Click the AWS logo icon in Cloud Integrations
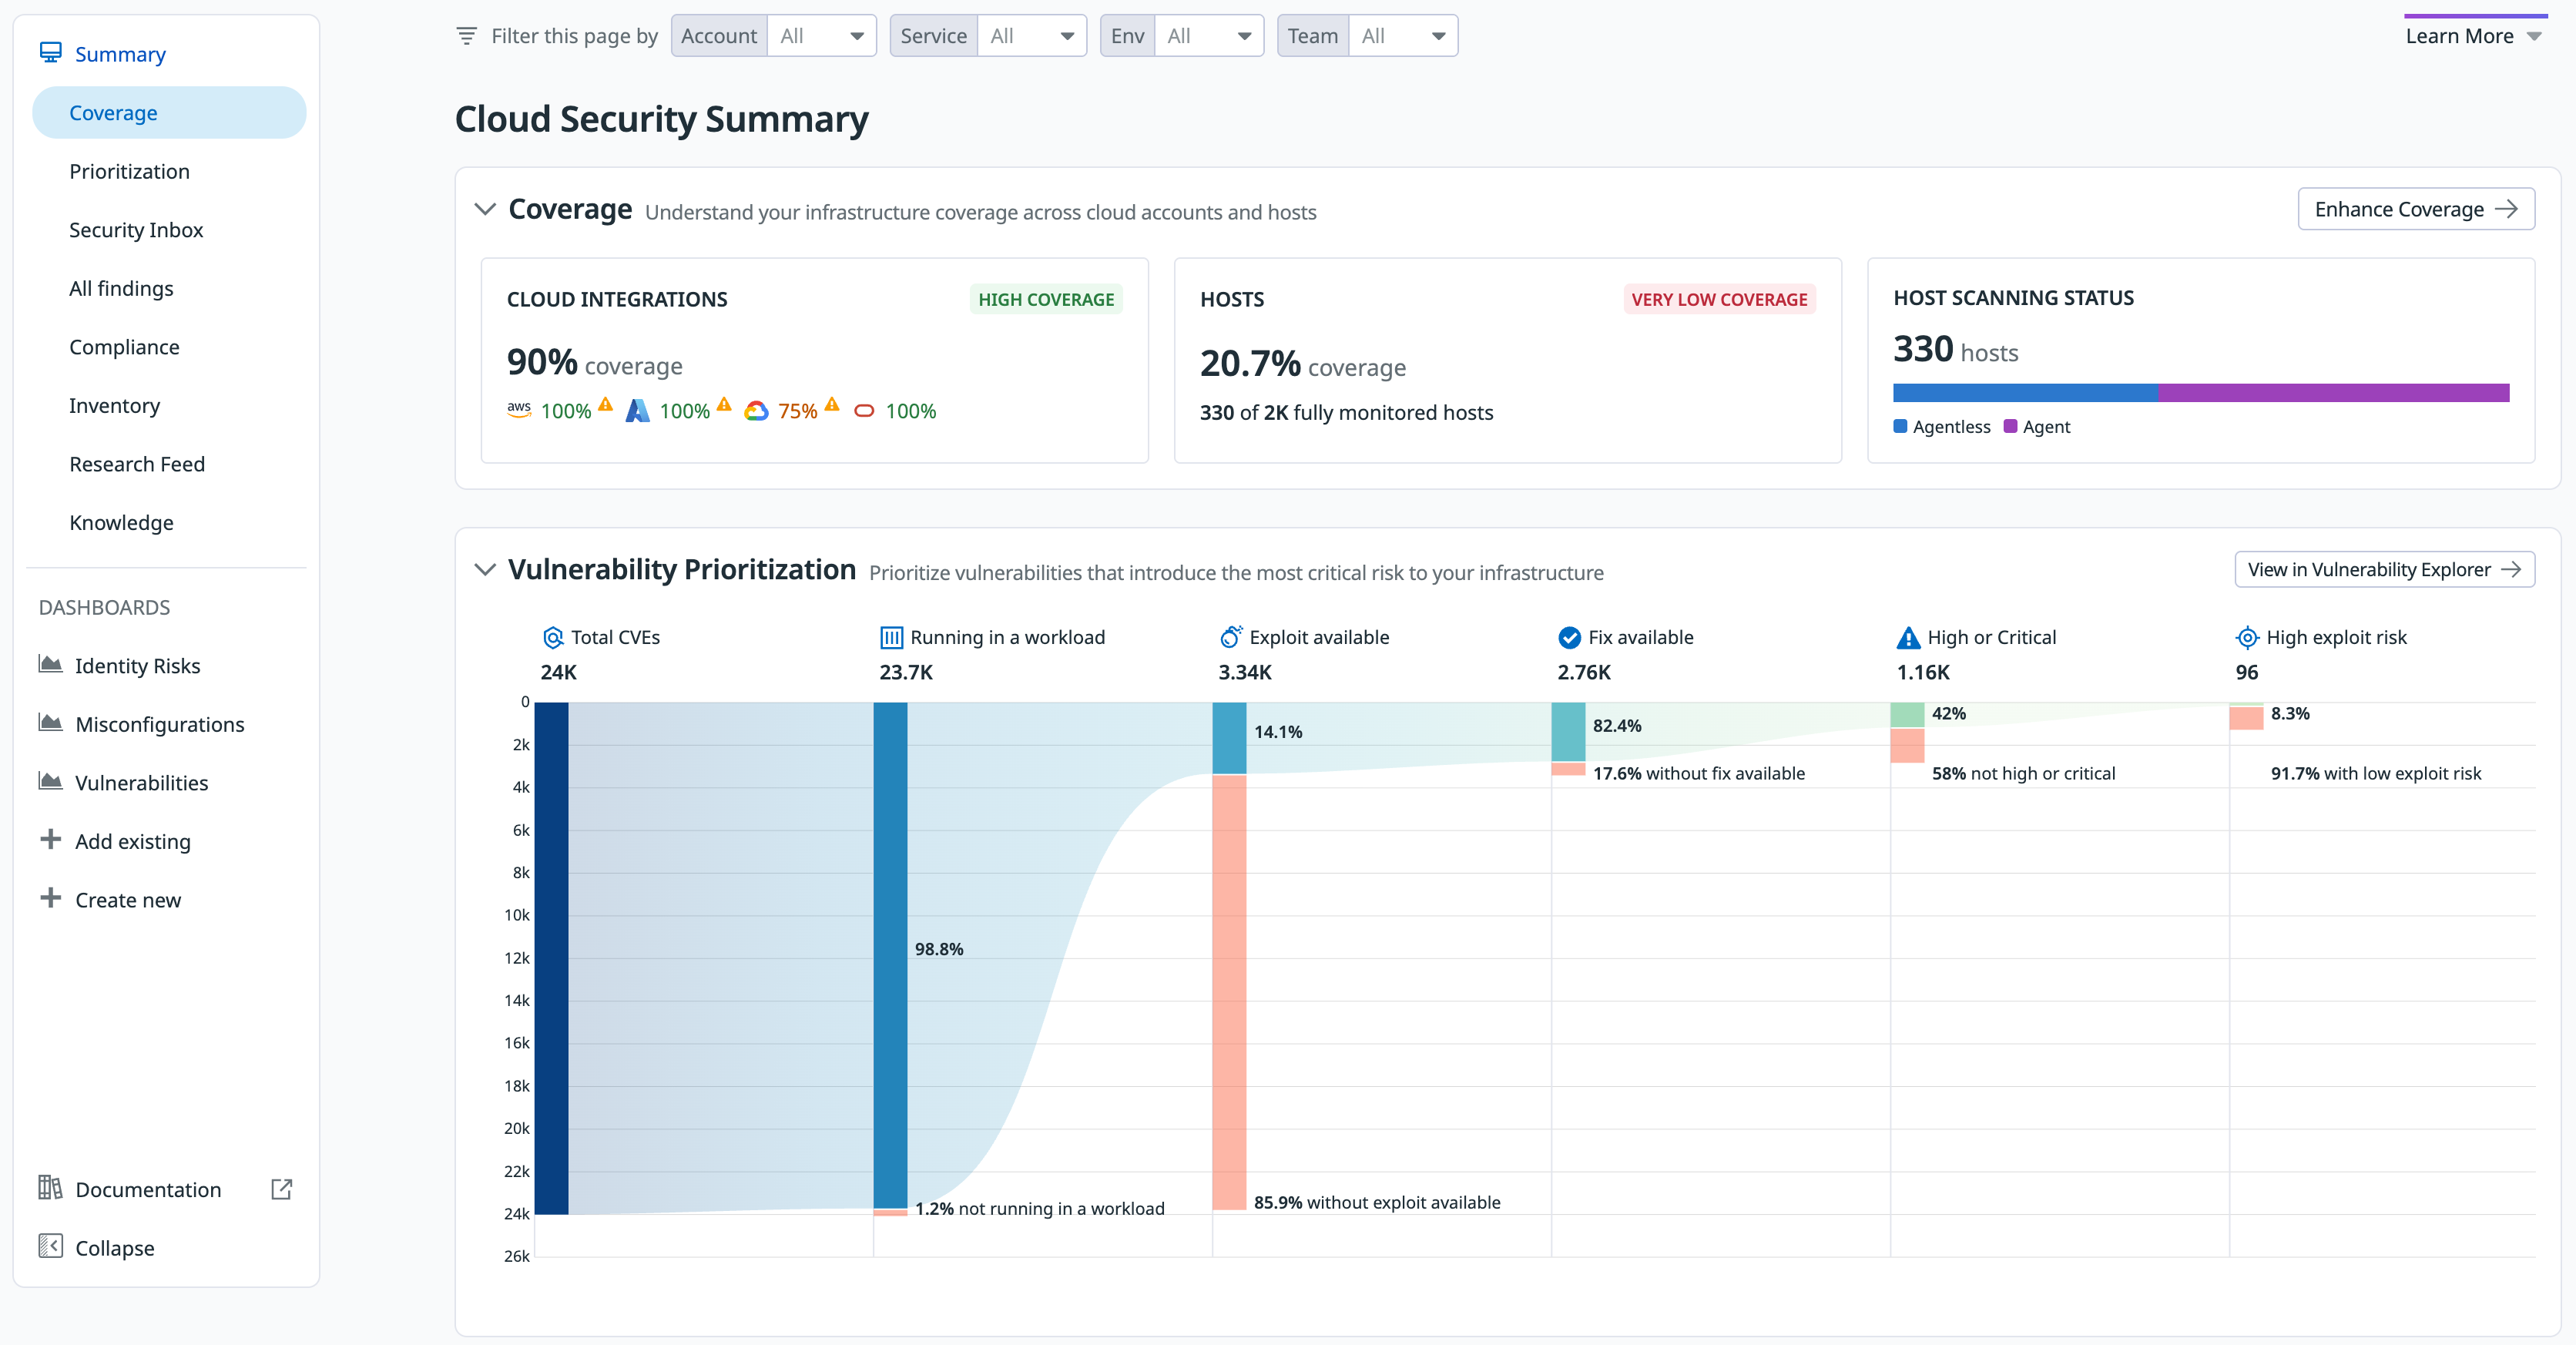This screenshot has height=1345, width=2576. [x=518, y=409]
